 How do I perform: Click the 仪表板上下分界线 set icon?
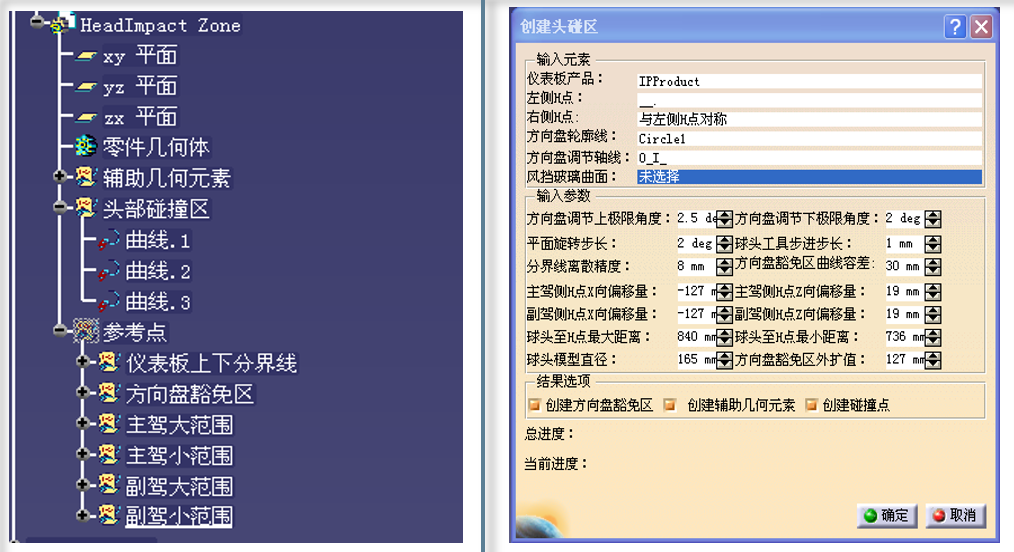109,362
